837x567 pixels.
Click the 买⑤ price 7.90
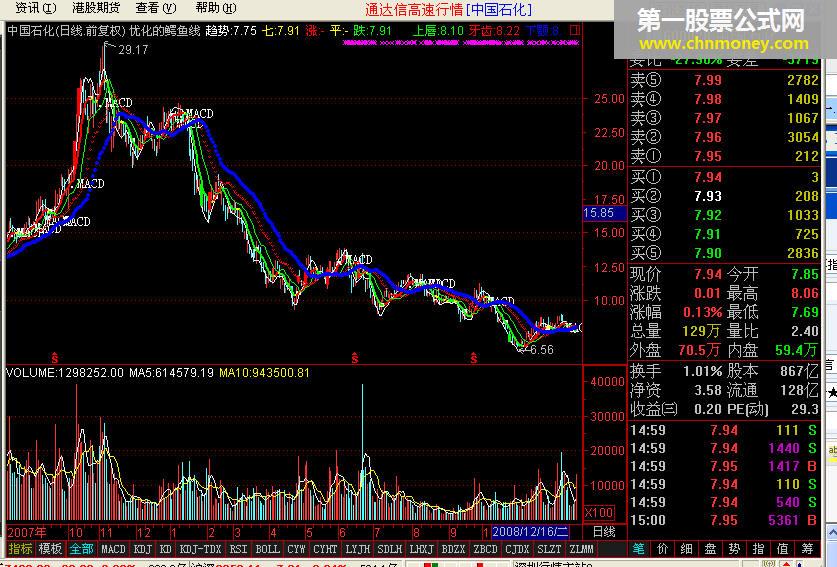click(x=708, y=253)
